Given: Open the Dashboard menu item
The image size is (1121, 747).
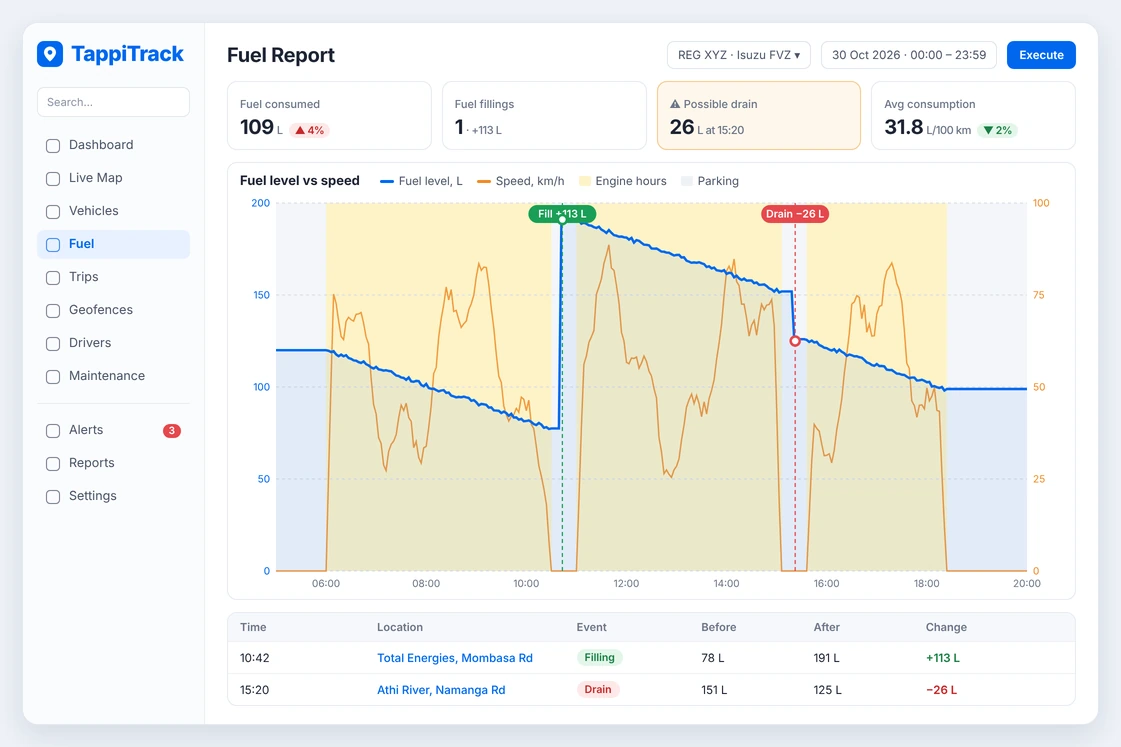Looking at the screenshot, I should click(113, 145).
